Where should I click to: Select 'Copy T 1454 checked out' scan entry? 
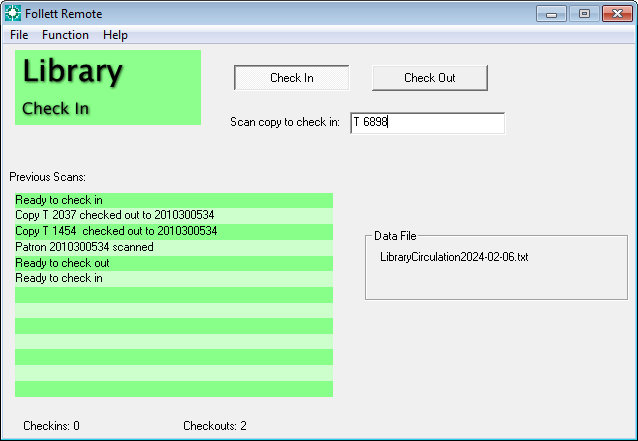115,231
